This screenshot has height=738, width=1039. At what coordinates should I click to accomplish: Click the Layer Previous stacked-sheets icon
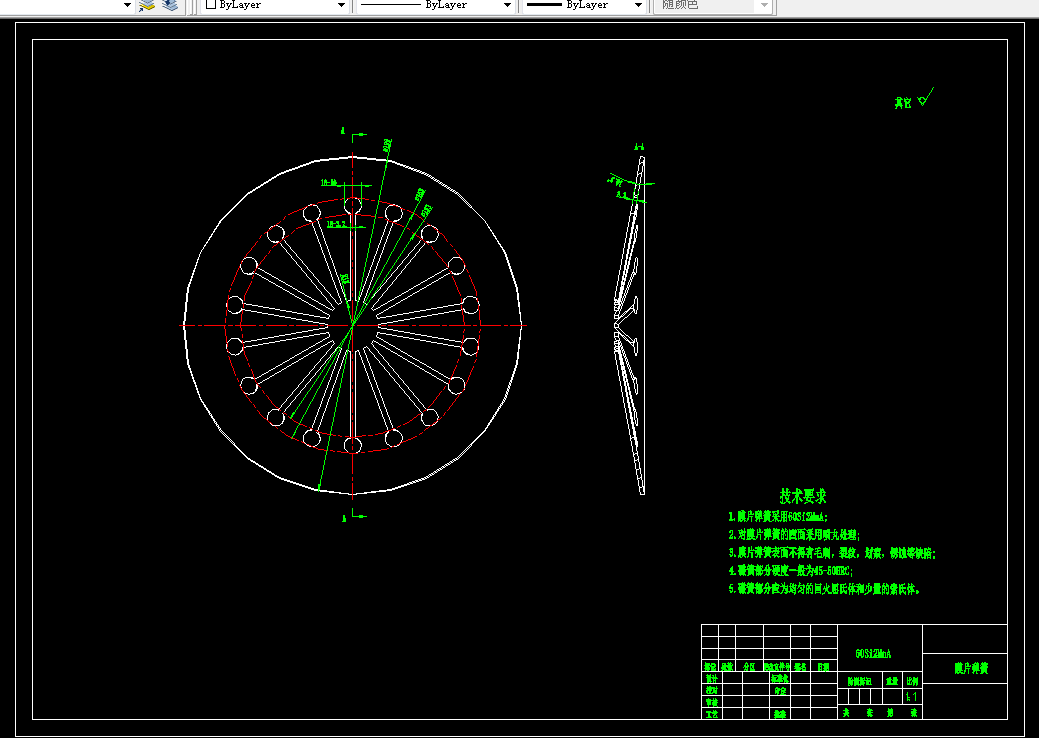(170, 5)
